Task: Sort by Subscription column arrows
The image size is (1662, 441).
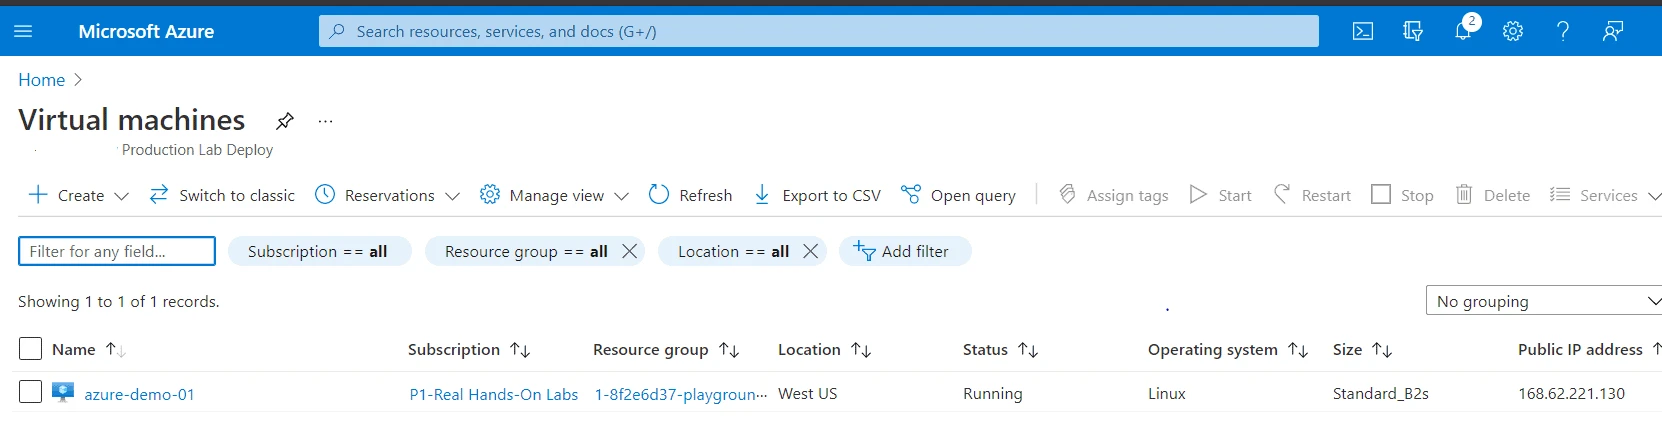Action: (520, 350)
